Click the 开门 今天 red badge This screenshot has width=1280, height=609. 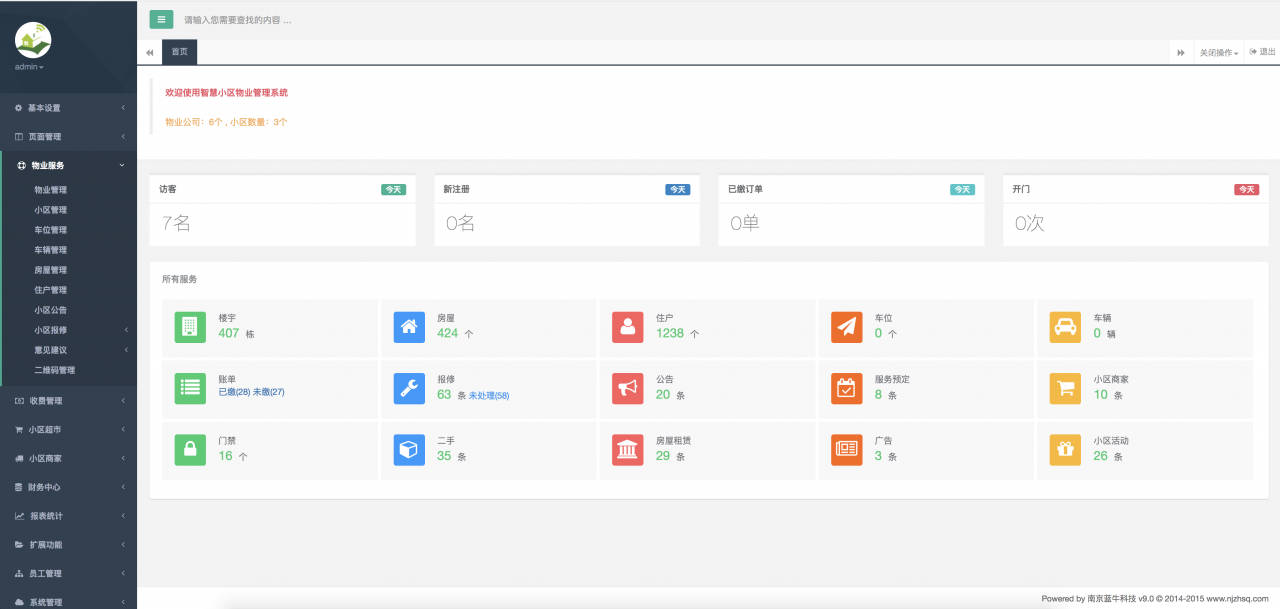(x=1246, y=189)
